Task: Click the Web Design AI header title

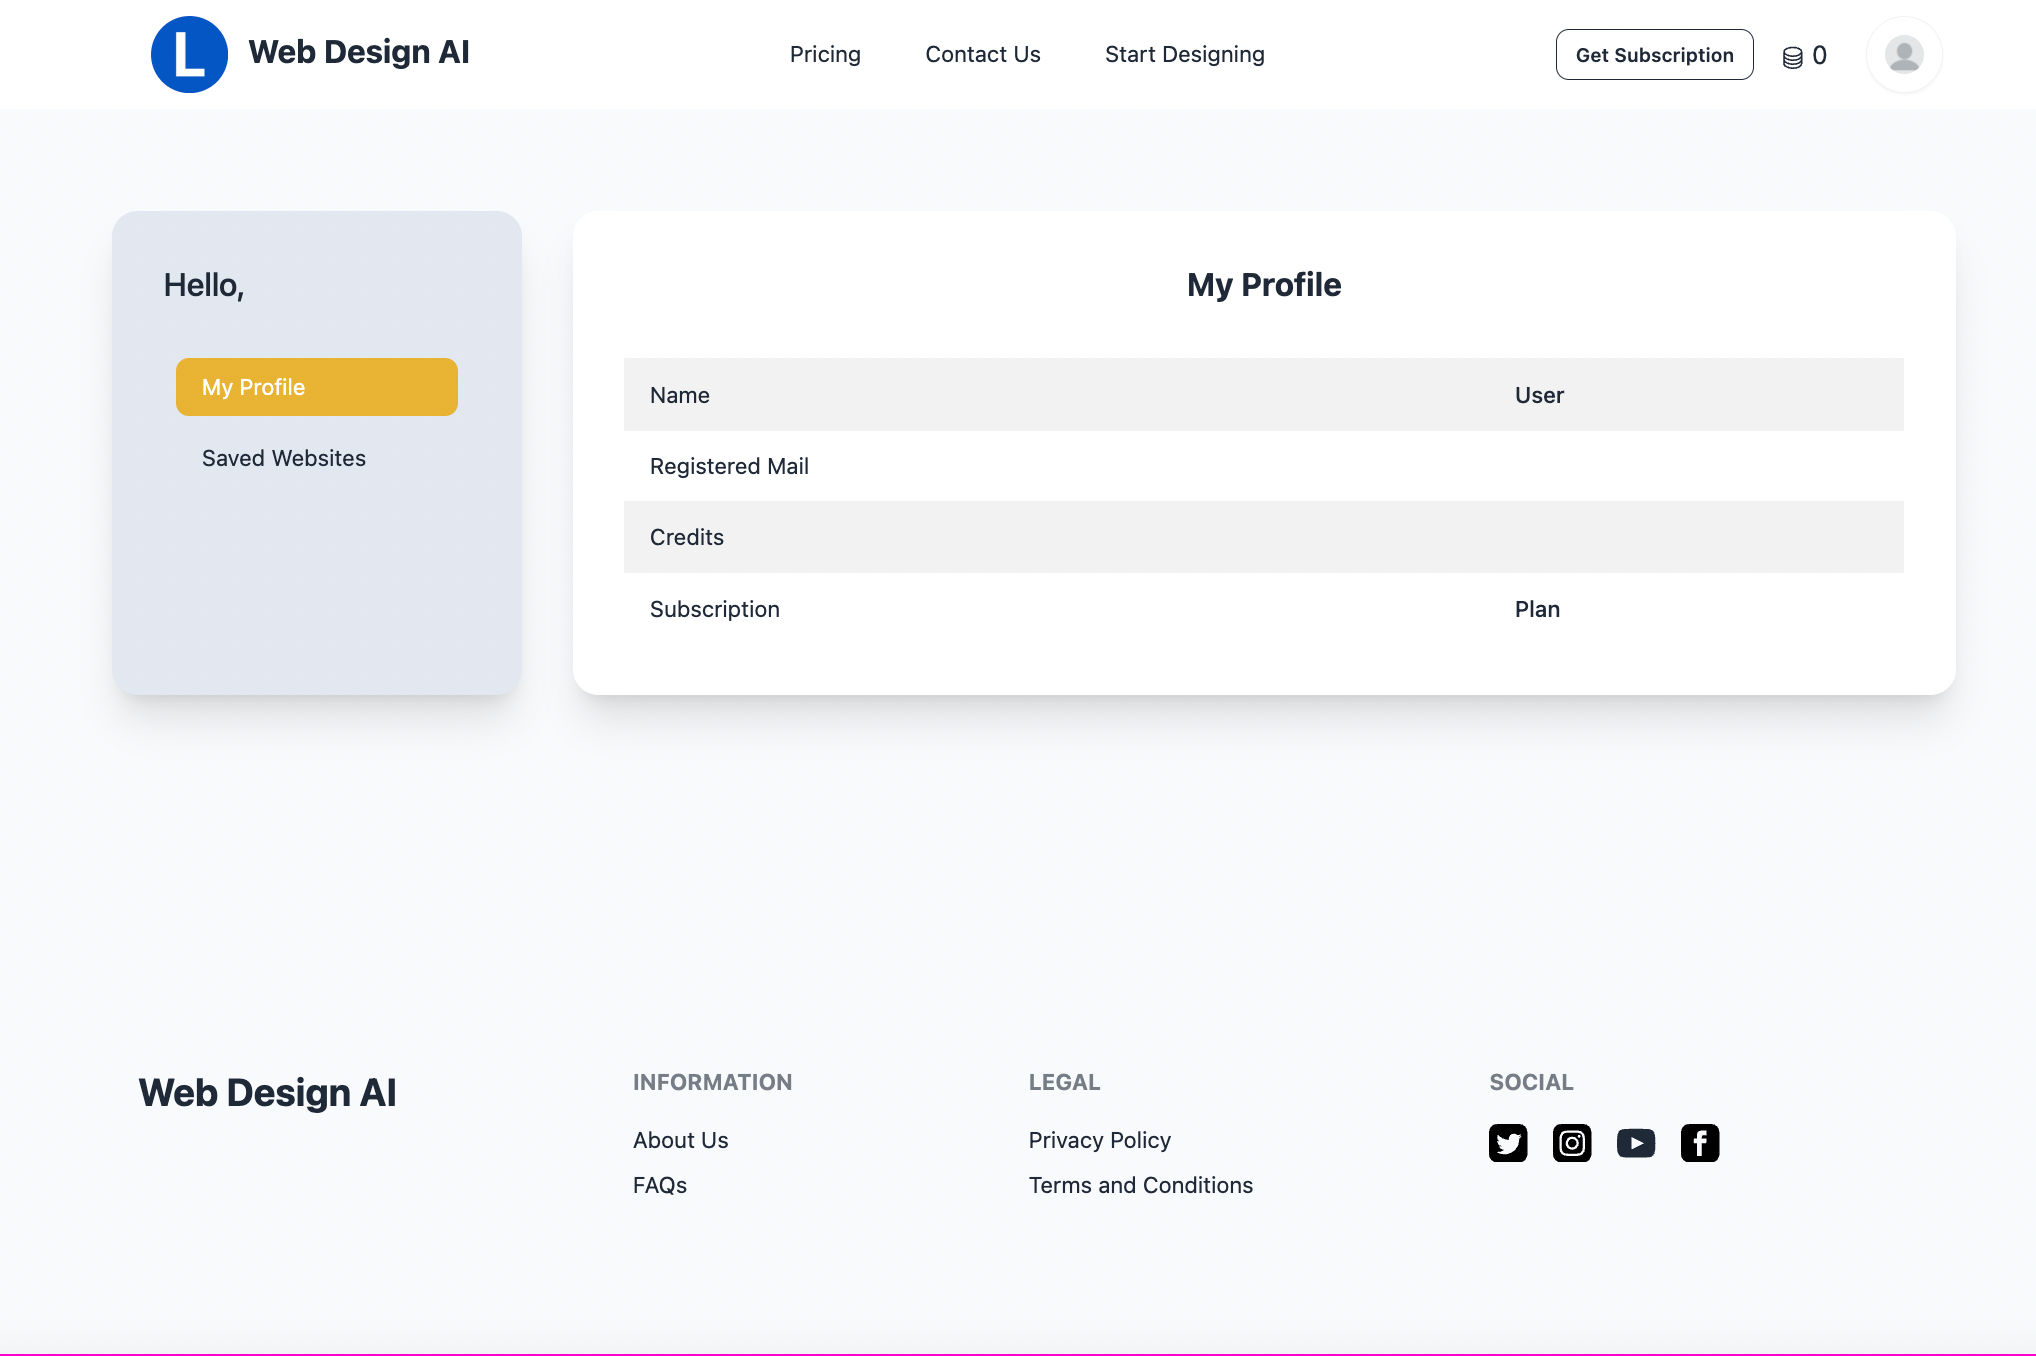Action: (359, 52)
